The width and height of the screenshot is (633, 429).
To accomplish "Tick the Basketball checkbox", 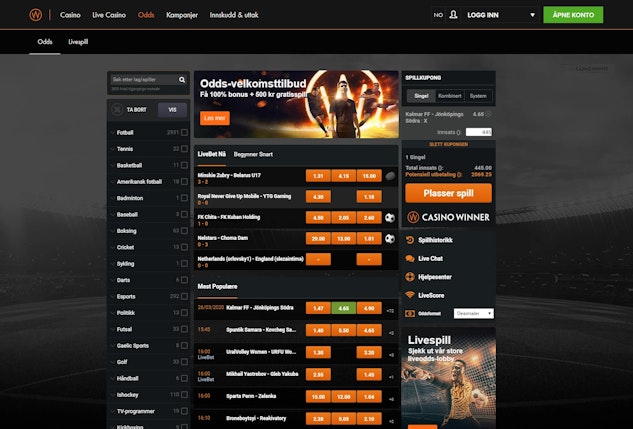I will point(184,165).
